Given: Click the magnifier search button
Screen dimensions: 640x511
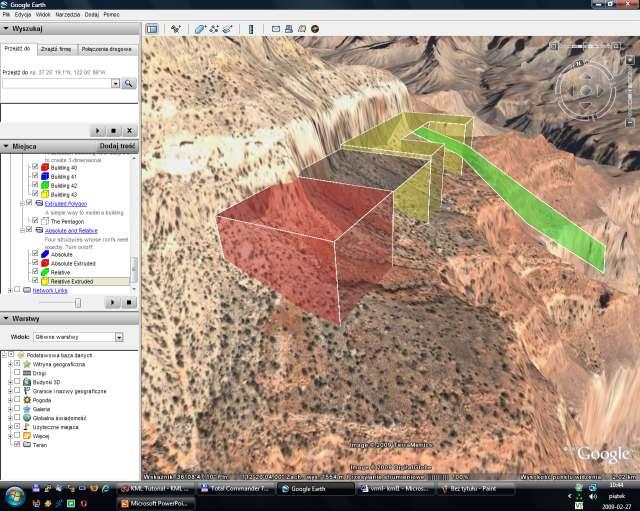Looking at the screenshot, I should pyautogui.click(x=129, y=84).
